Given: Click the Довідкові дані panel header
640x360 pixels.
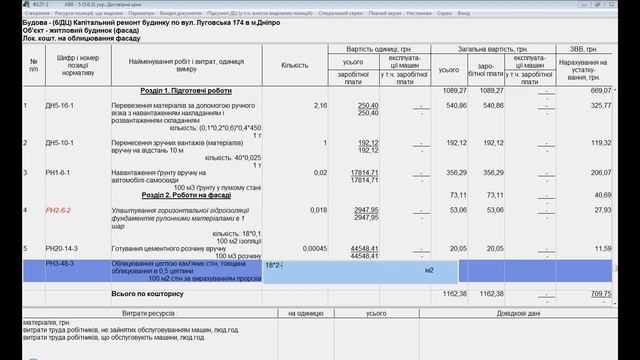Looking at the screenshot, I should [518, 313].
